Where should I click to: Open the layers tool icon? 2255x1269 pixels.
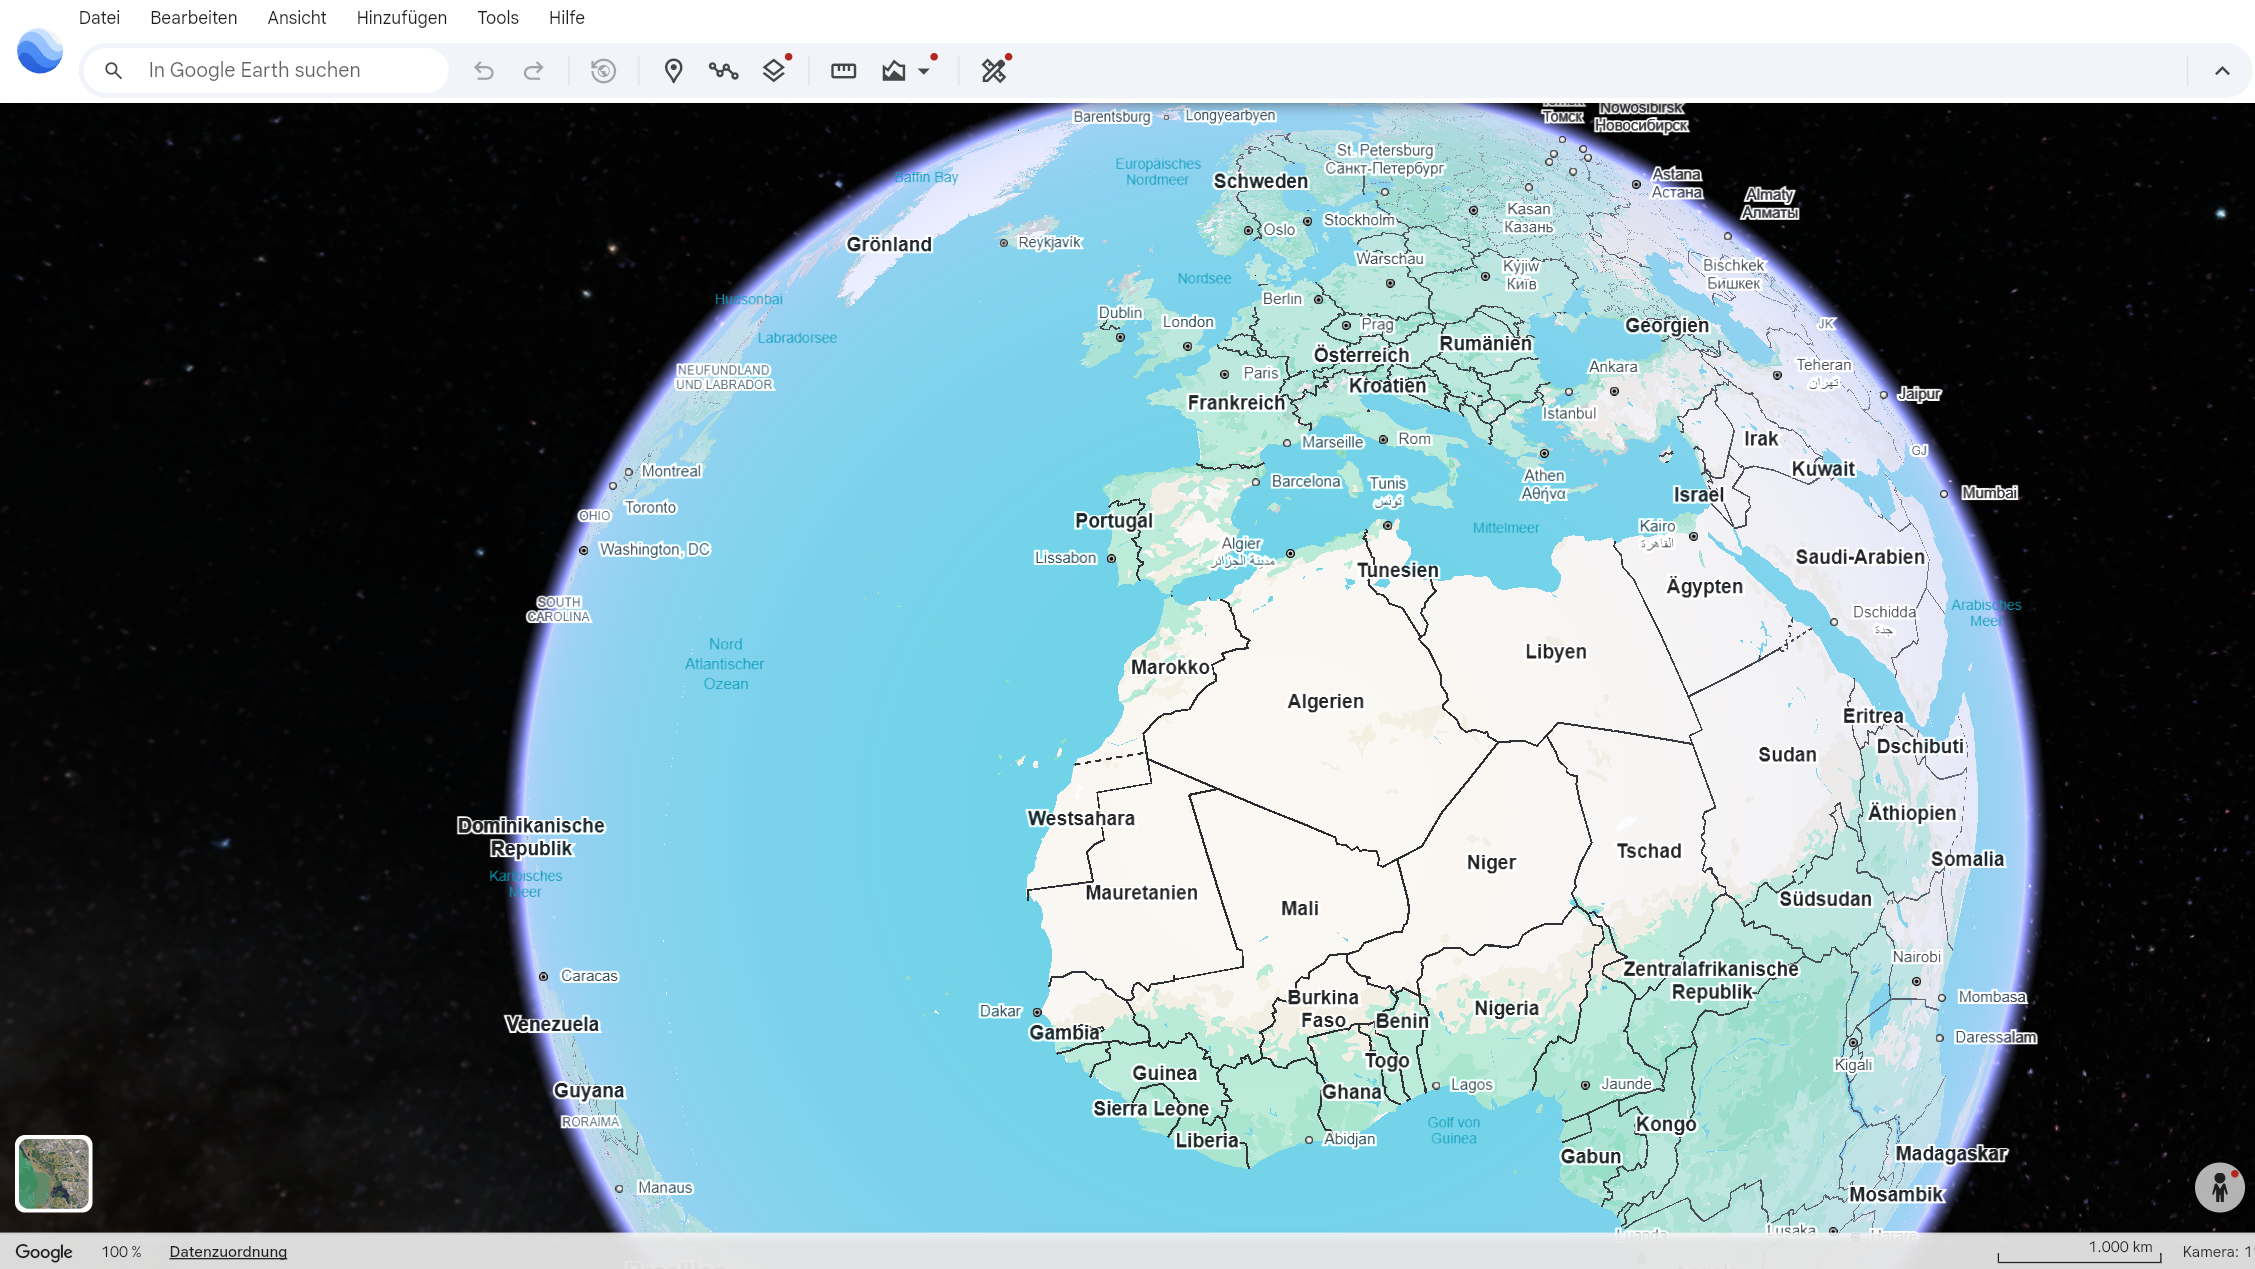[x=774, y=71]
